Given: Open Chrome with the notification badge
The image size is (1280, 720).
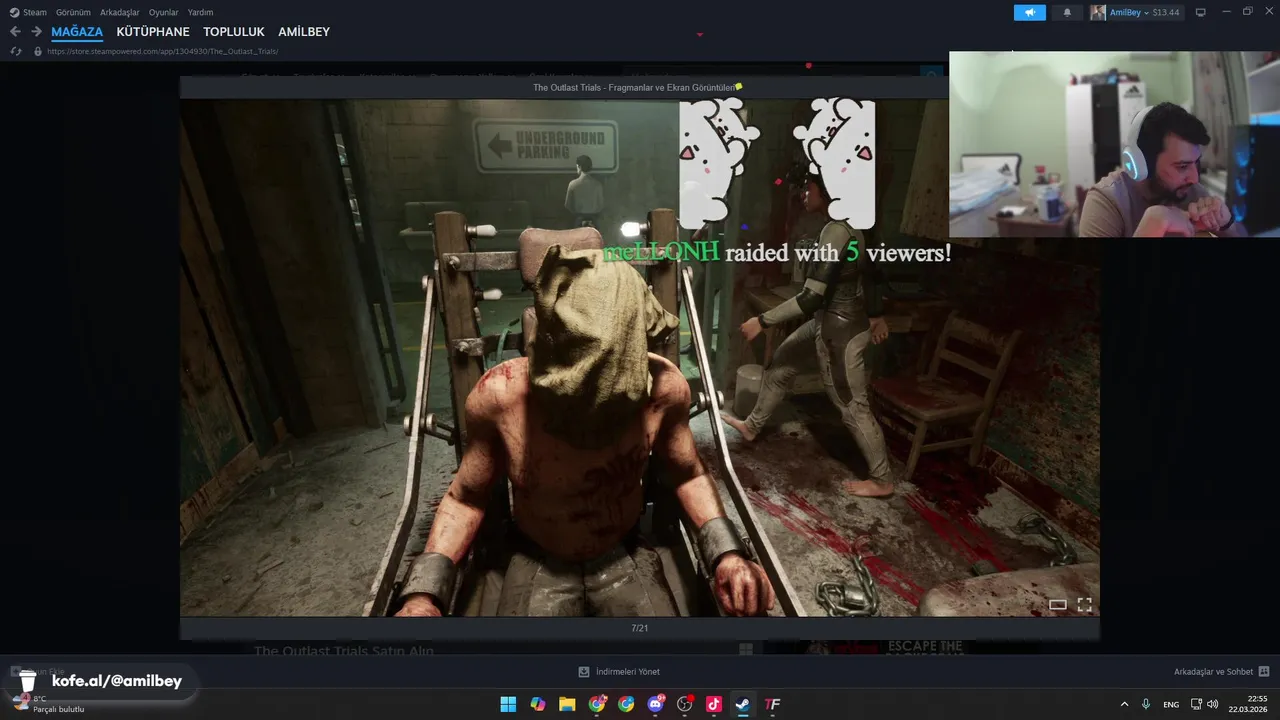Looking at the screenshot, I should click(x=597, y=704).
